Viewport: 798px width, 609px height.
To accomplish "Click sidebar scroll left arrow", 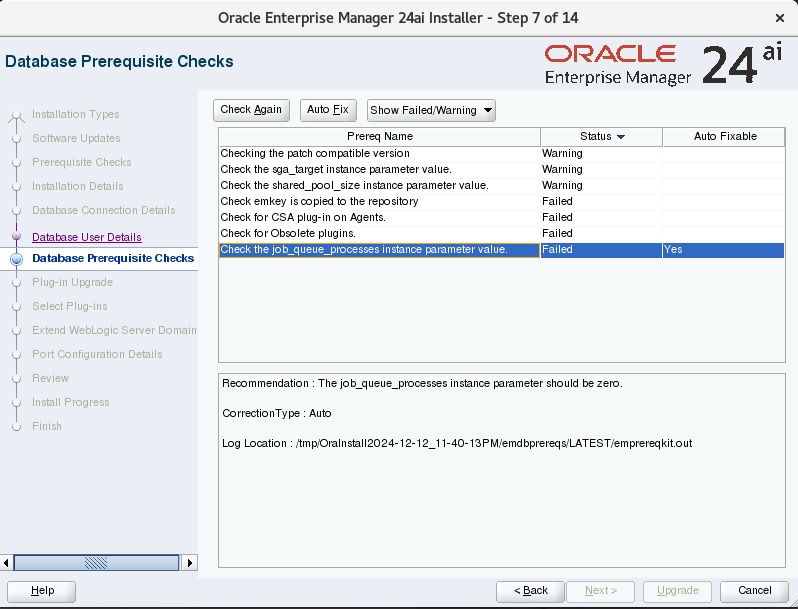I will pyautogui.click(x=6, y=563).
